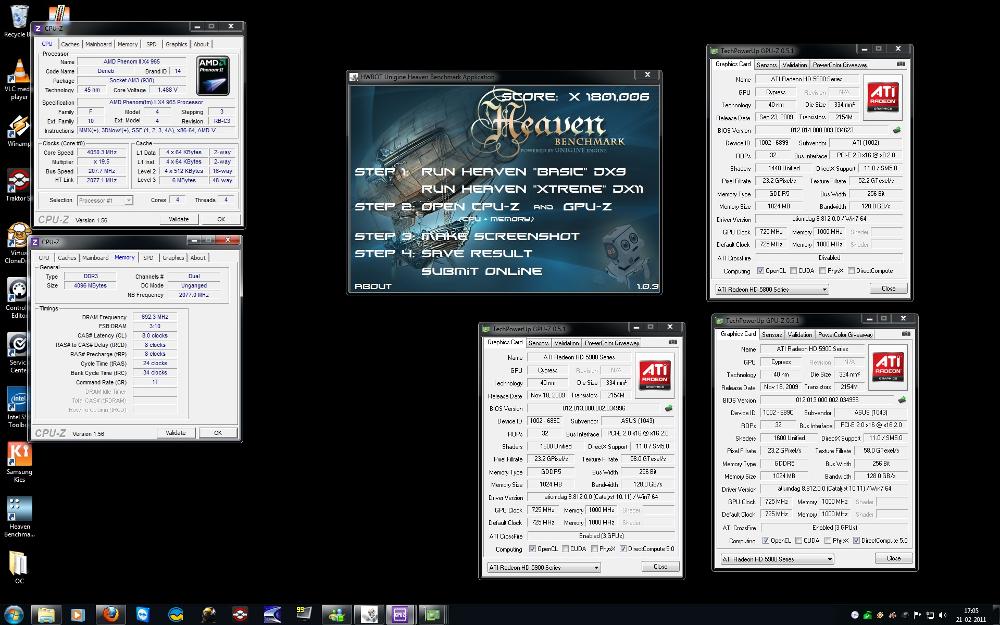The height and width of the screenshot is (625, 1000).
Task: Select the Intel Toolbox desktop shortcut
Action: tap(17, 407)
